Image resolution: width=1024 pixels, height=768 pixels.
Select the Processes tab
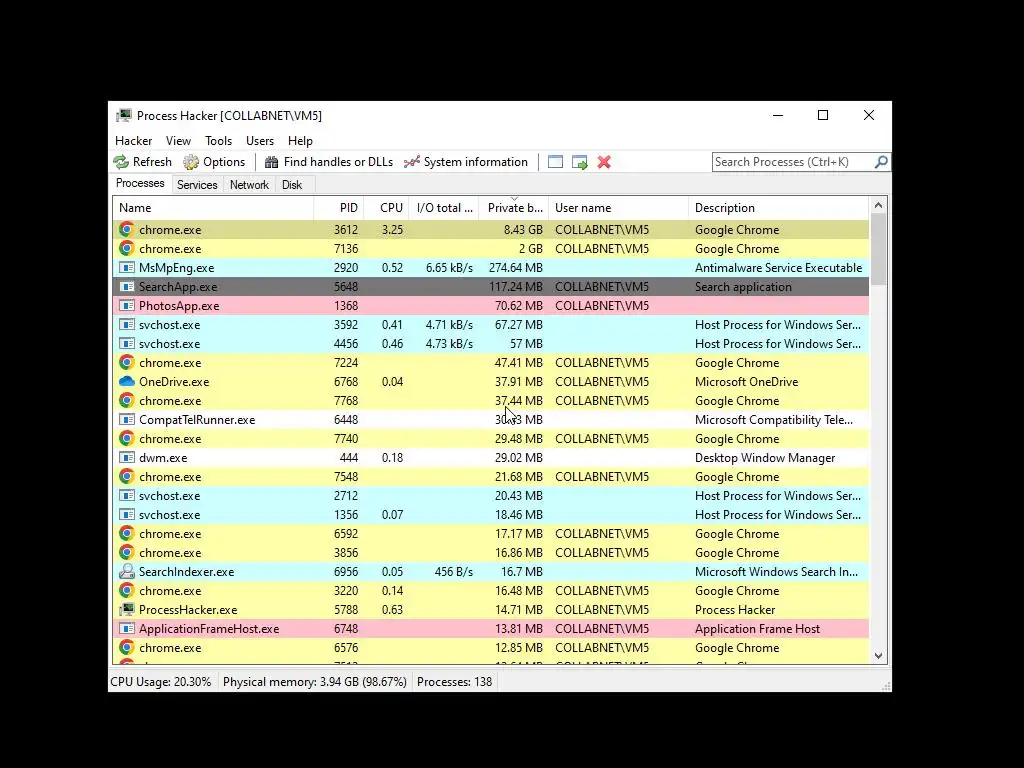140,184
